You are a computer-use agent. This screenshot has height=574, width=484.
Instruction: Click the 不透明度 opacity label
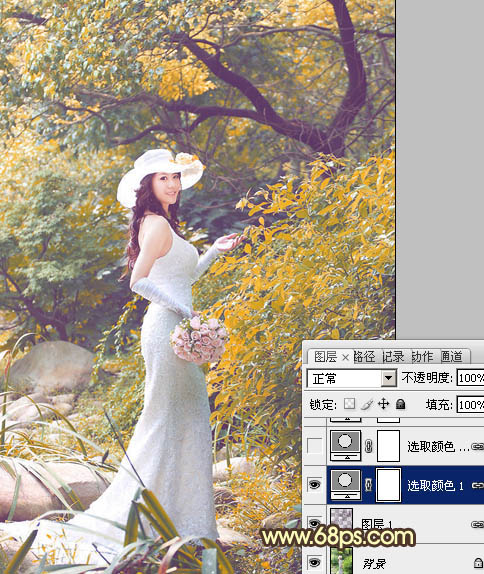[x=427, y=378]
